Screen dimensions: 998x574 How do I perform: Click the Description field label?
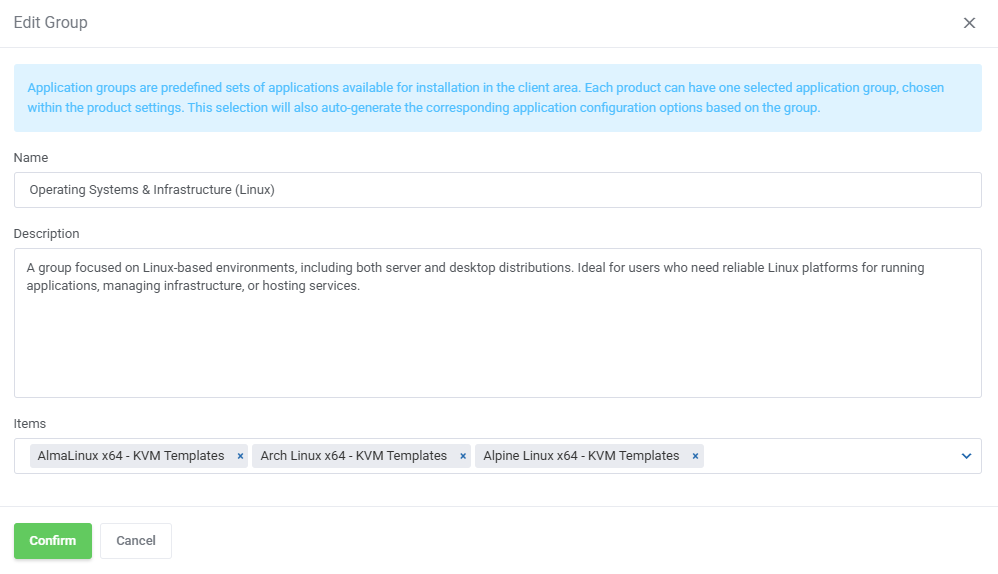point(47,234)
